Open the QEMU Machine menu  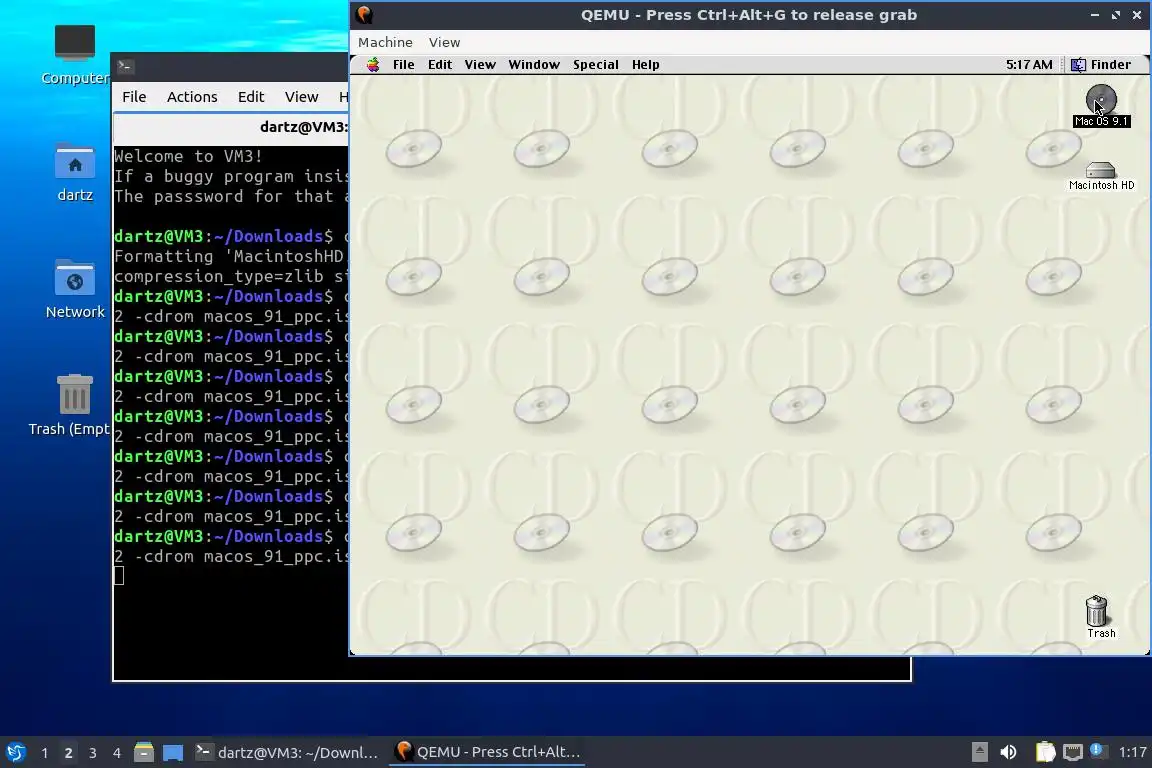(x=385, y=43)
